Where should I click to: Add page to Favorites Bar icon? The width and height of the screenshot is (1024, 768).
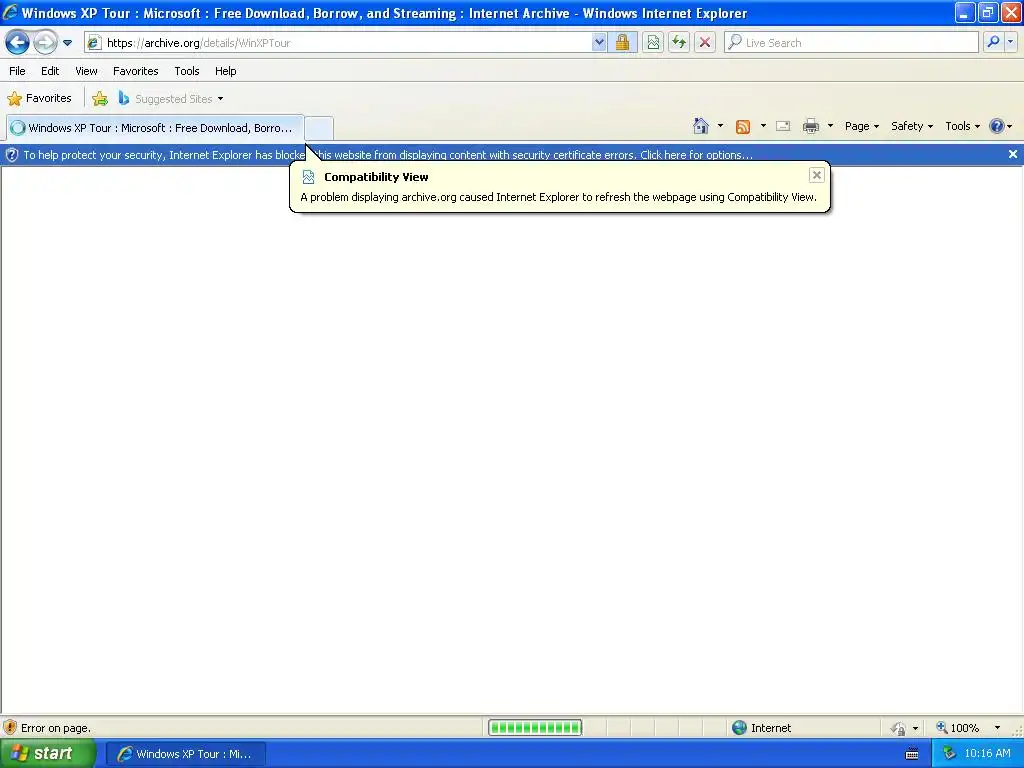click(100, 99)
